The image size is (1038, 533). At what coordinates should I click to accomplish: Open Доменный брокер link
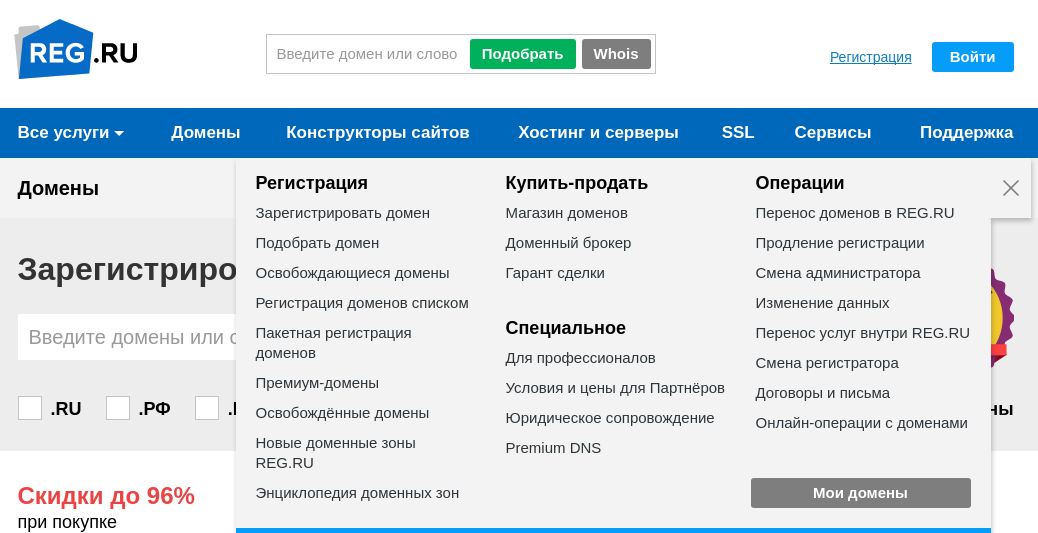pos(569,243)
